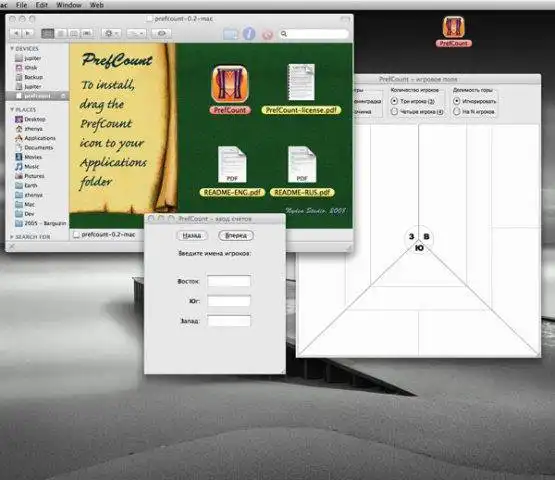Image resolution: width=555 pixels, height=480 pixels.
Task: Toggle Finder toolbar with the pill button
Action: point(345,19)
